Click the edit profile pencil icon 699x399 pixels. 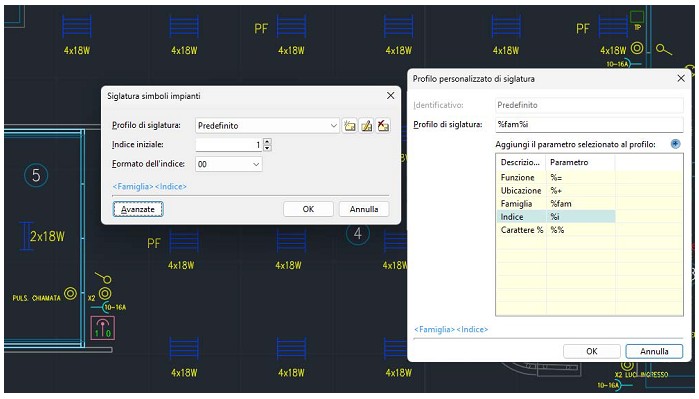click(x=366, y=126)
